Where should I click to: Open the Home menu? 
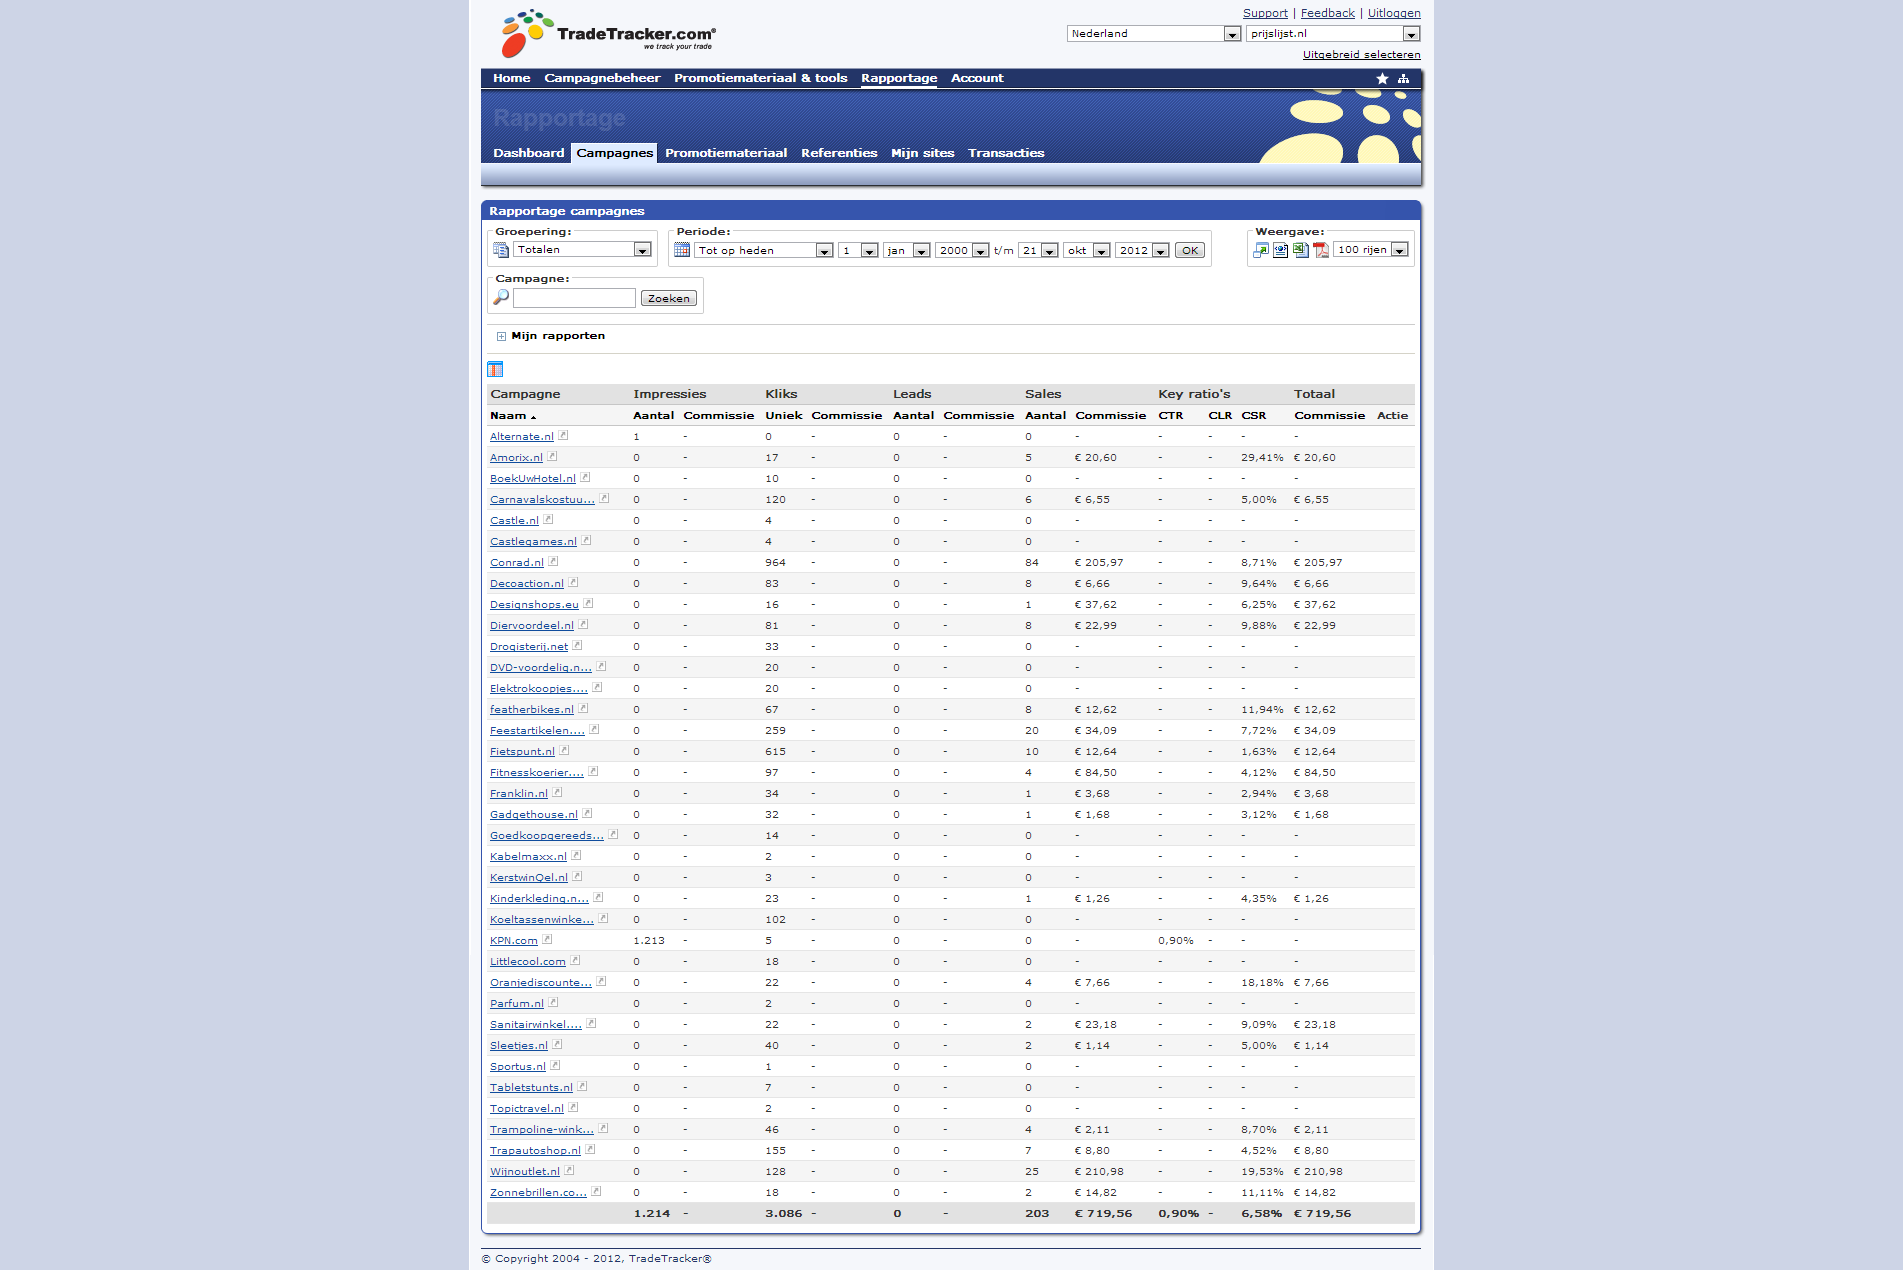click(511, 78)
